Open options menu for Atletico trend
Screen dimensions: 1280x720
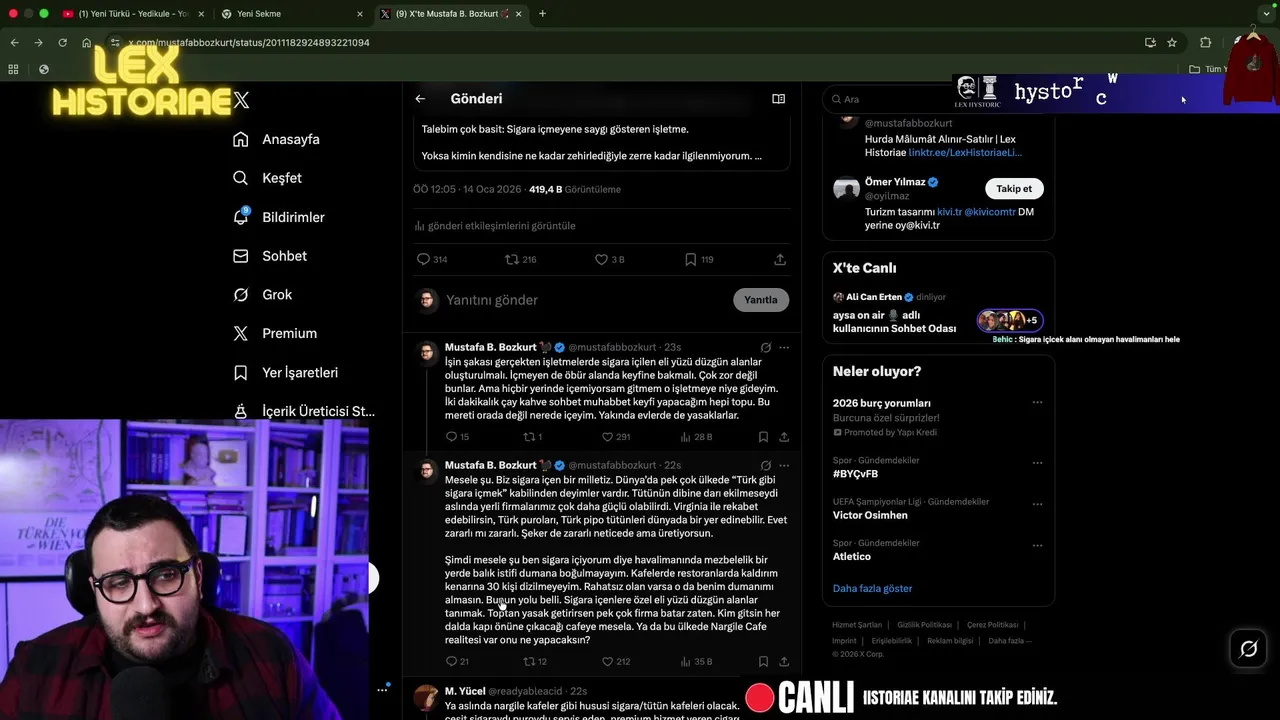click(1037, 546)
